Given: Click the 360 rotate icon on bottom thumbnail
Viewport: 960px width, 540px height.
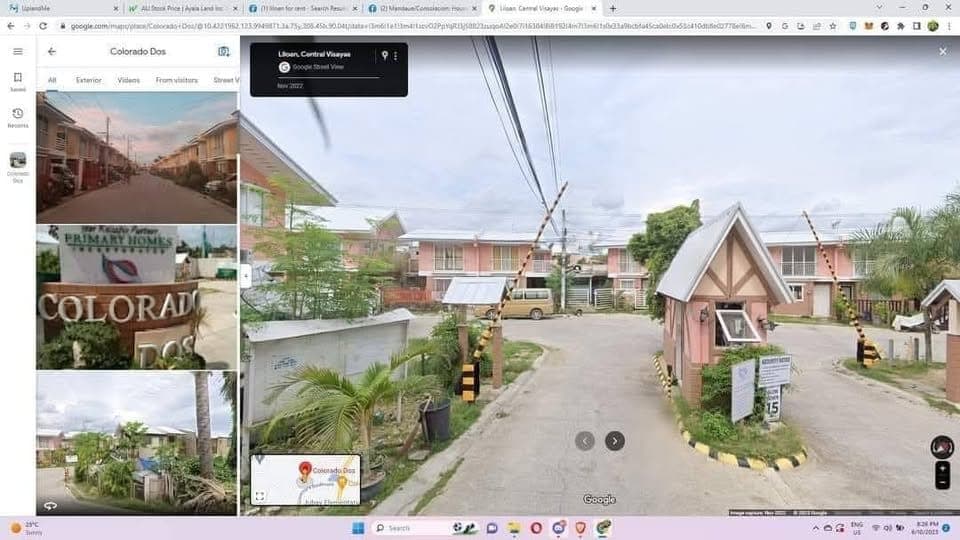Looking at the screenshot, I should click(x=50, y=506).
